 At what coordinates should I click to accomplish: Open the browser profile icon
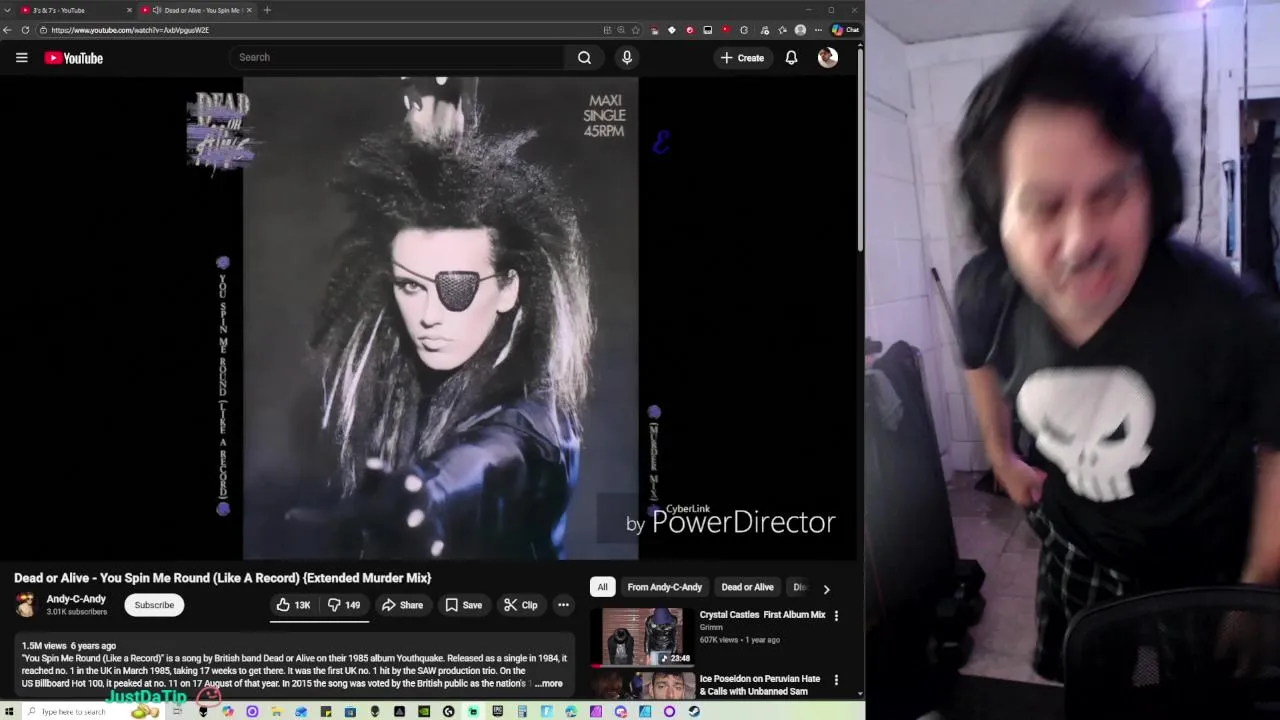click(800, 30)
